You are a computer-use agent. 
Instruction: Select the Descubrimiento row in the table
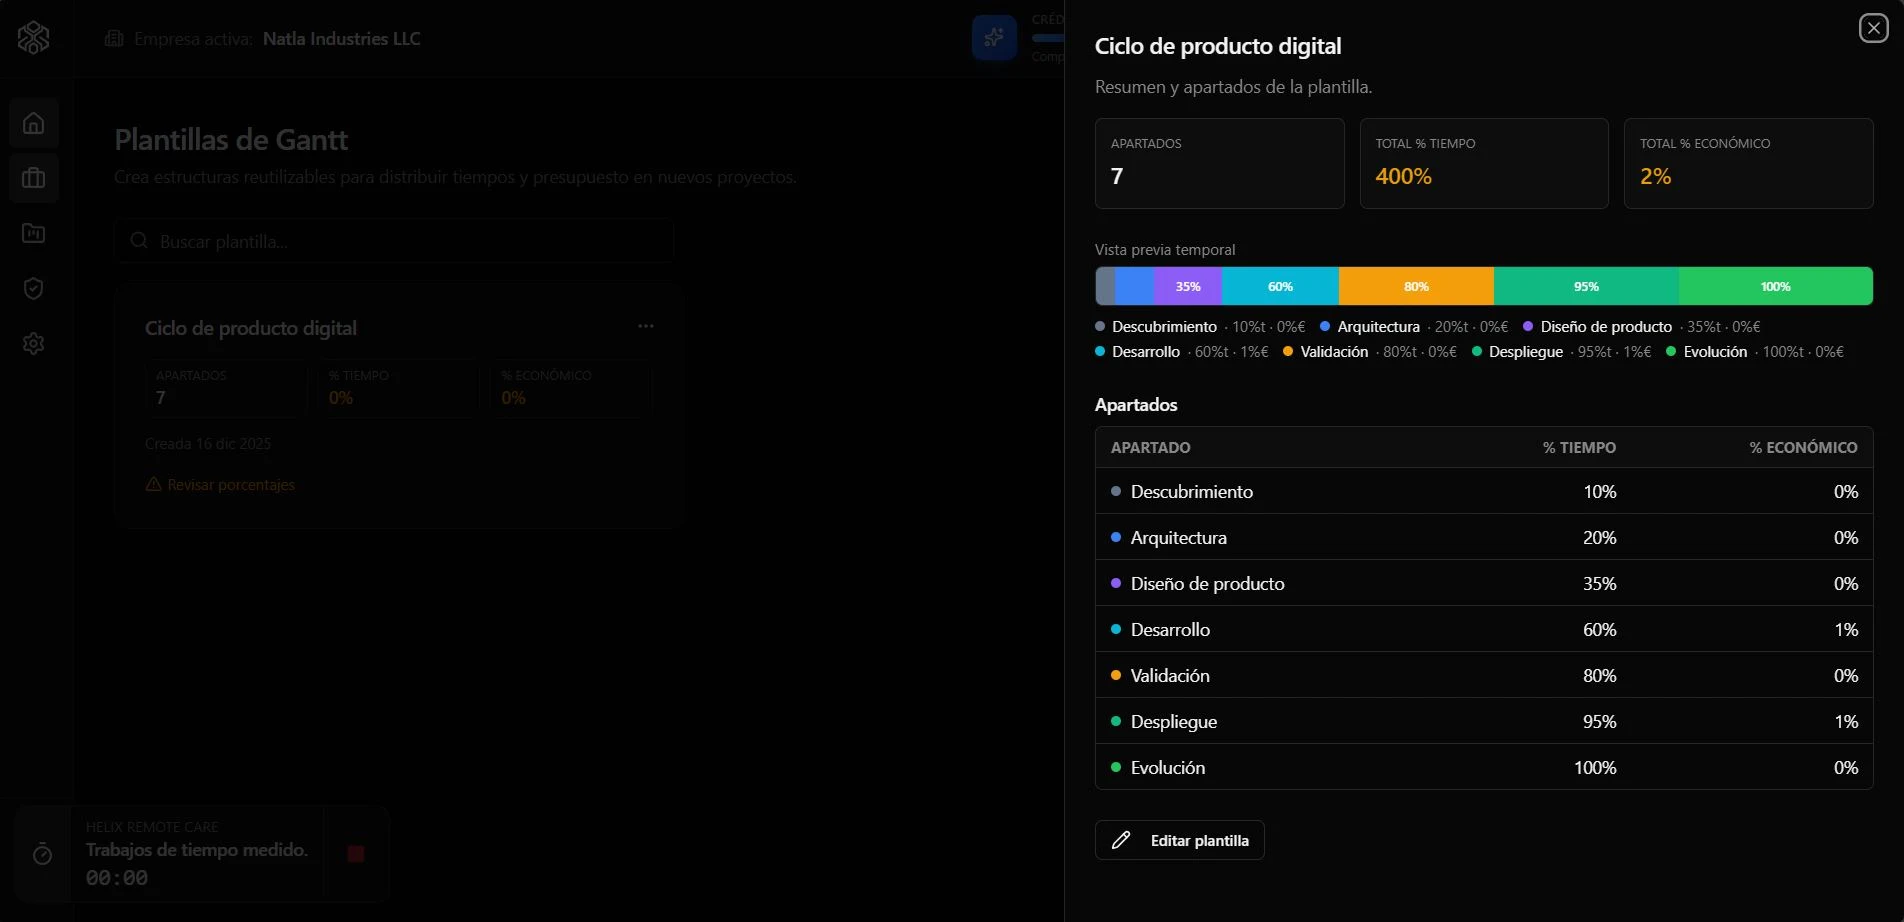1484,491
